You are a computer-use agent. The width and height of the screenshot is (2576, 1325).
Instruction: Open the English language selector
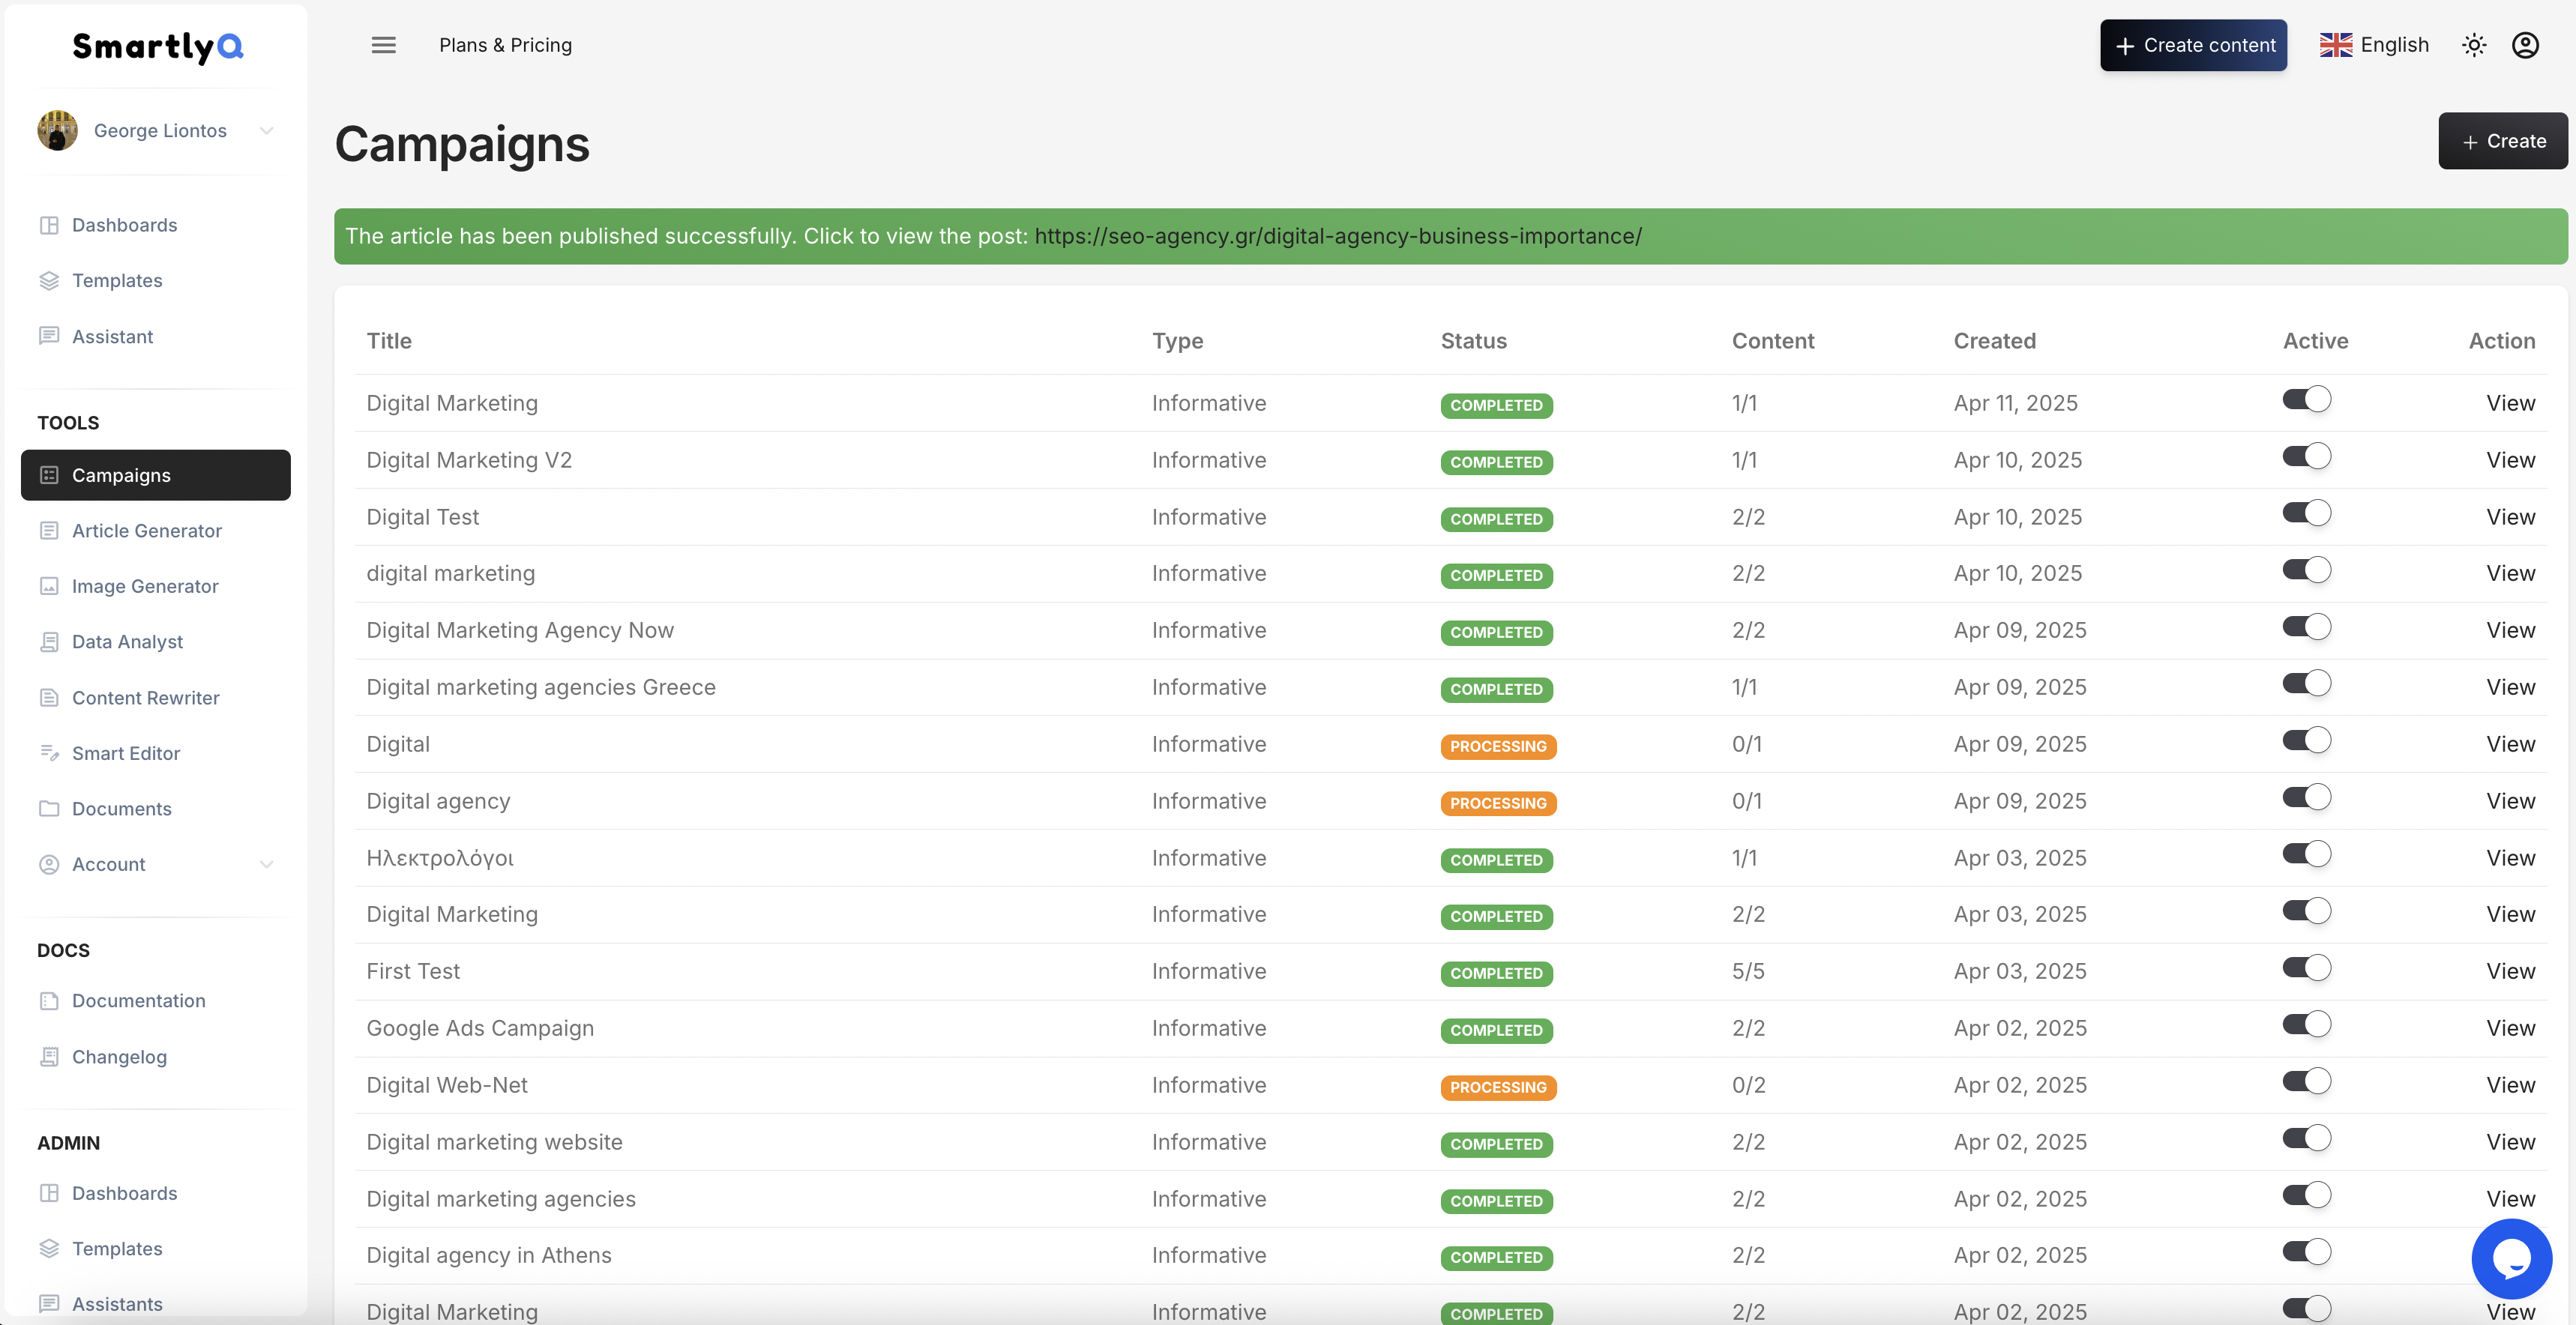pos(2374,45)
